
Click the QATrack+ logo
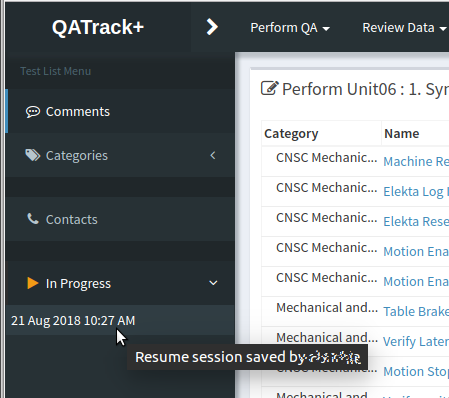point(98,27)
